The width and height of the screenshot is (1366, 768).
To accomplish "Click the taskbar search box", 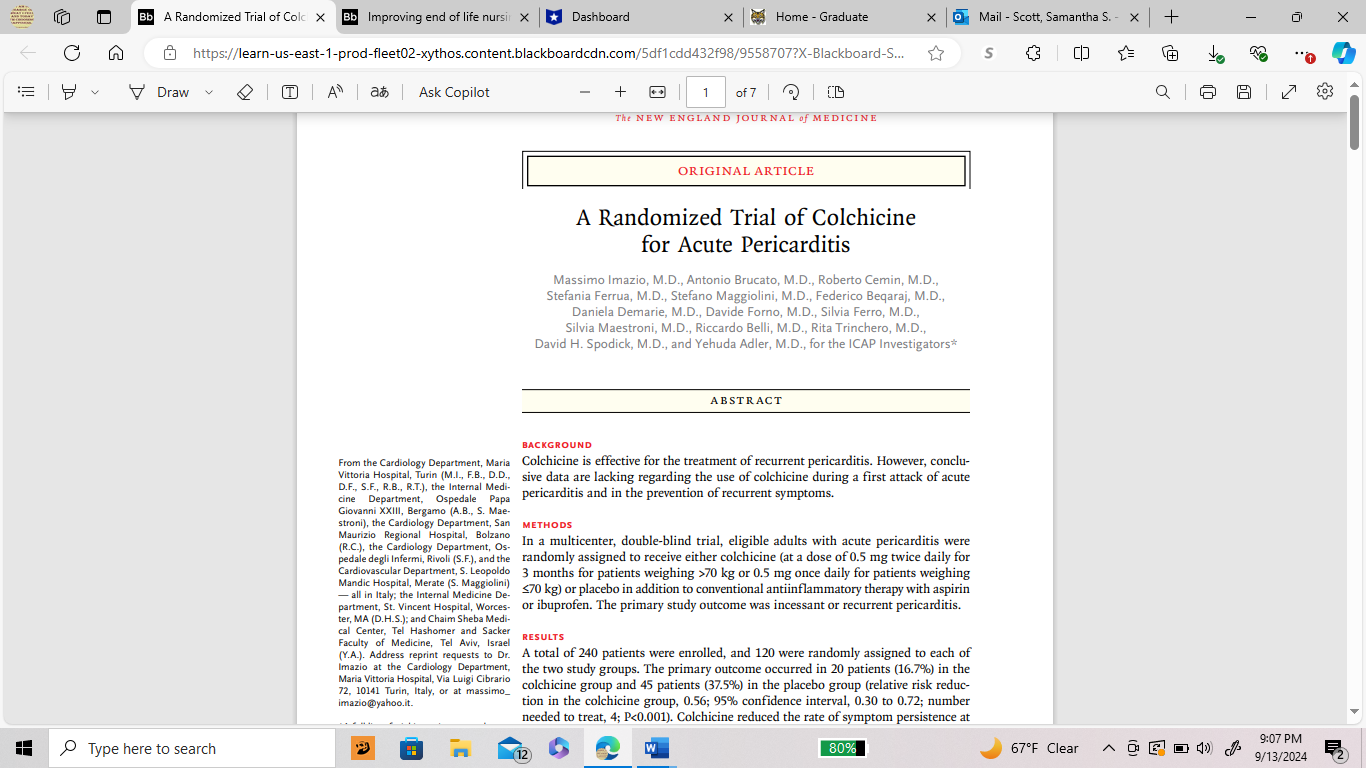I will 192,748.
